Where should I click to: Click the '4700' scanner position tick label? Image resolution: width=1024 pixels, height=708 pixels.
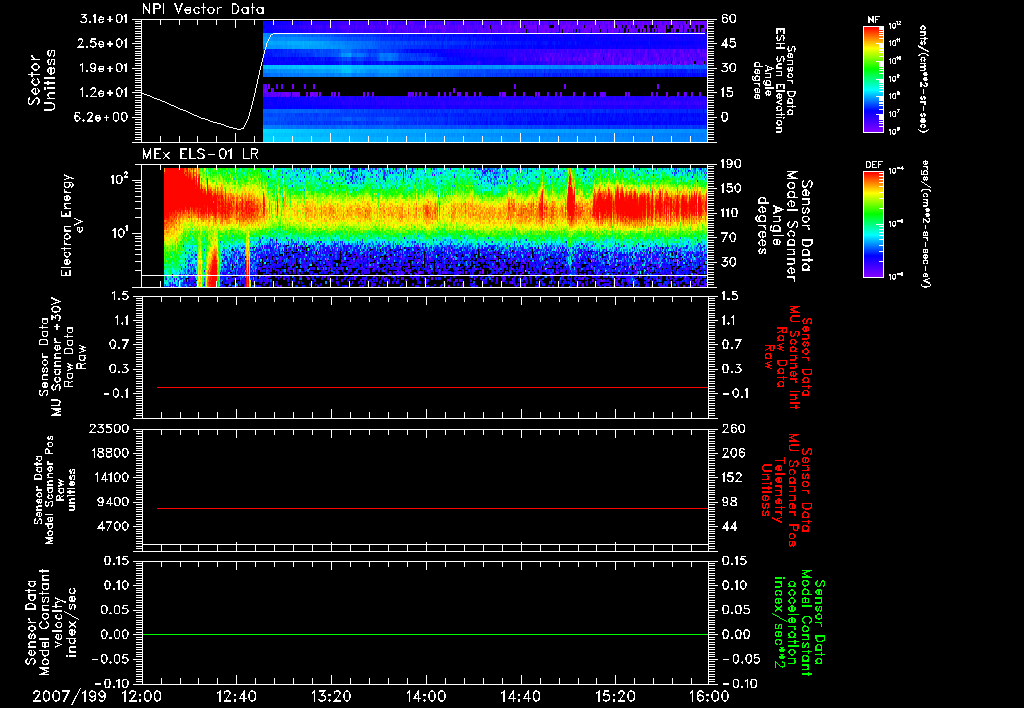[x=114, y=526]
